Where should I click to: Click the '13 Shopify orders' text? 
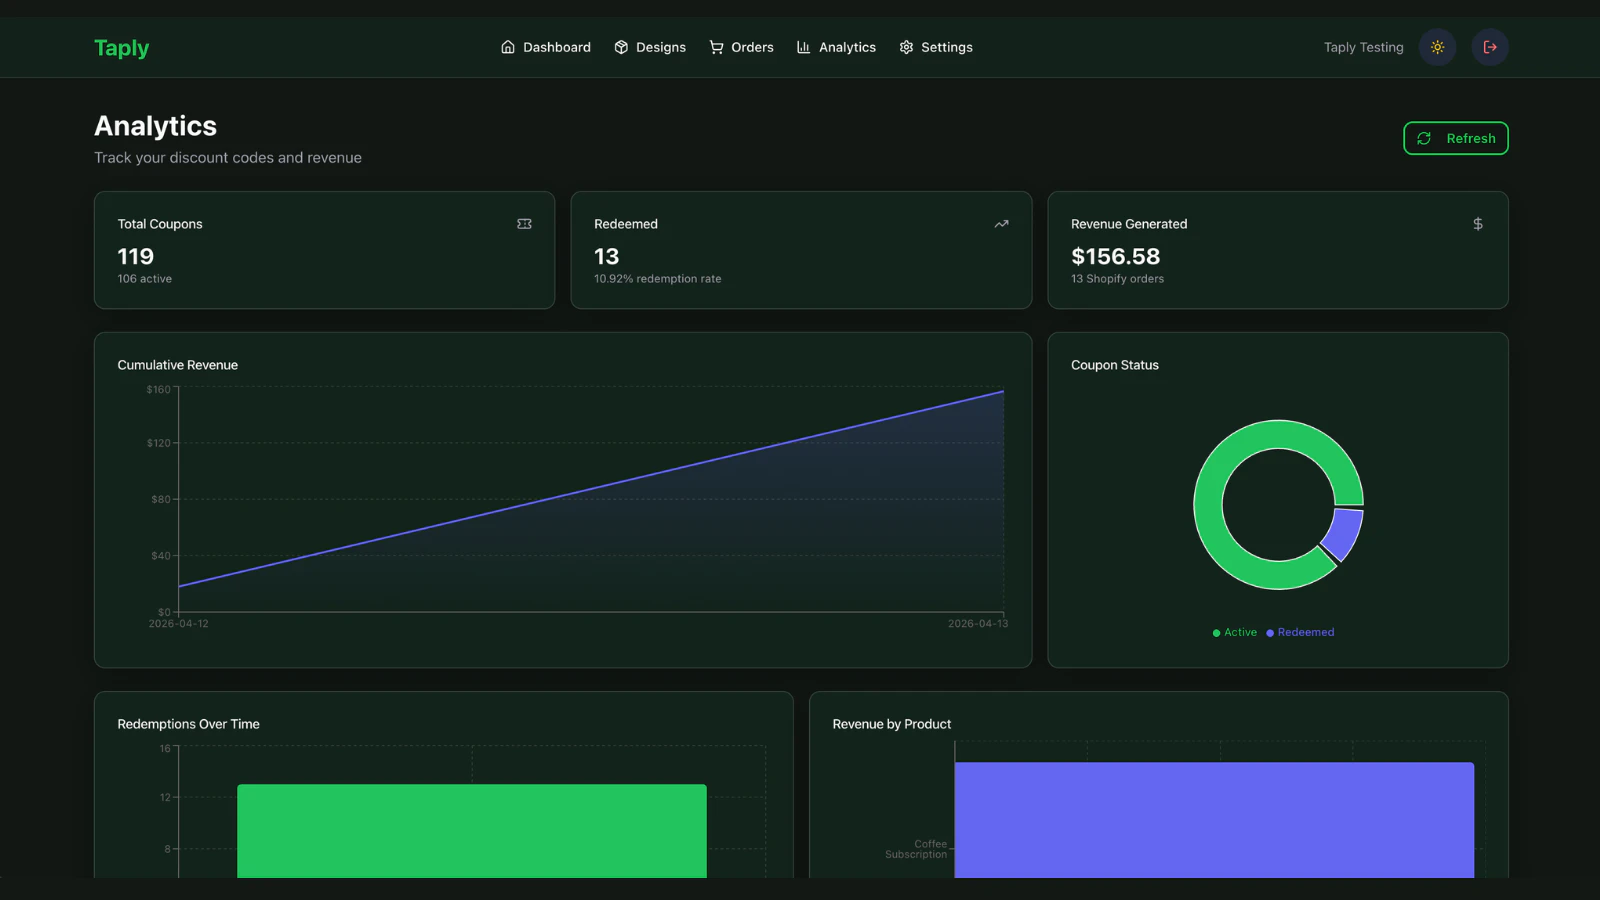point(1118,279)
